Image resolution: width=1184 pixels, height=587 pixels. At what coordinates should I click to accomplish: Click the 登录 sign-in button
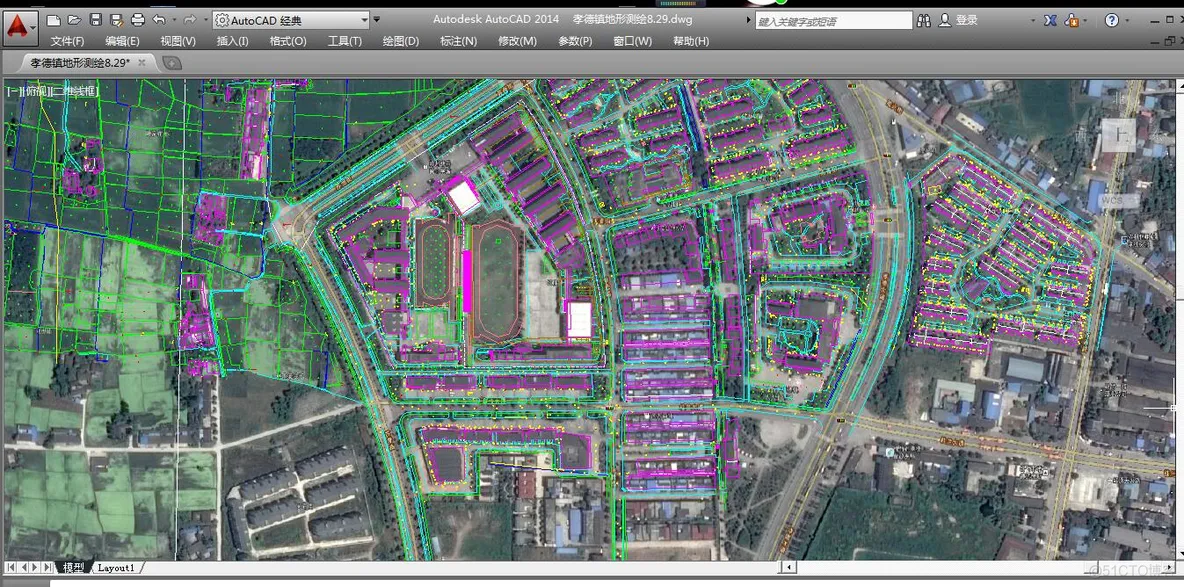tap(959, 21)
